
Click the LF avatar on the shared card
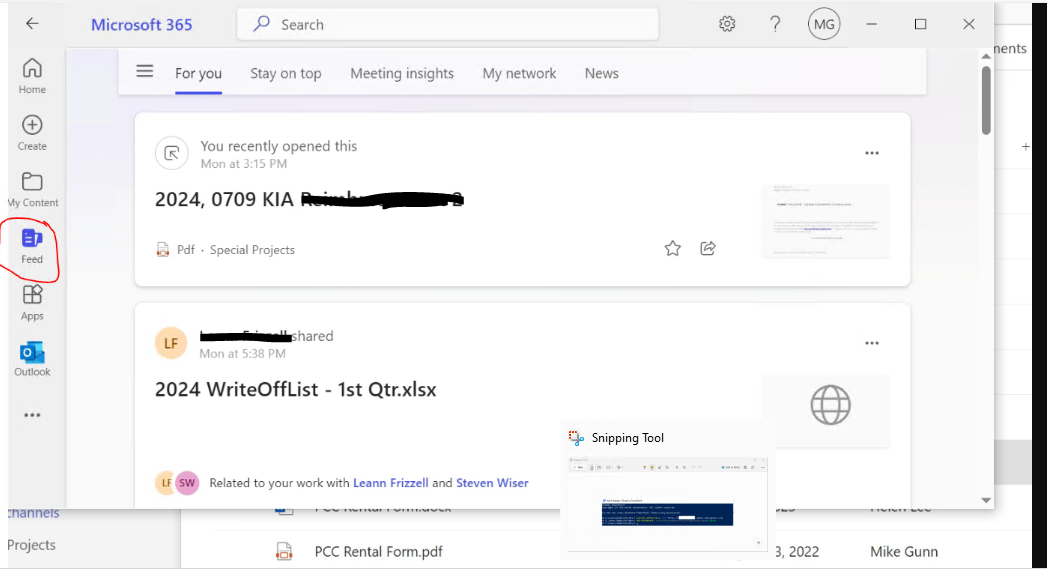click(x=171, y=343)
